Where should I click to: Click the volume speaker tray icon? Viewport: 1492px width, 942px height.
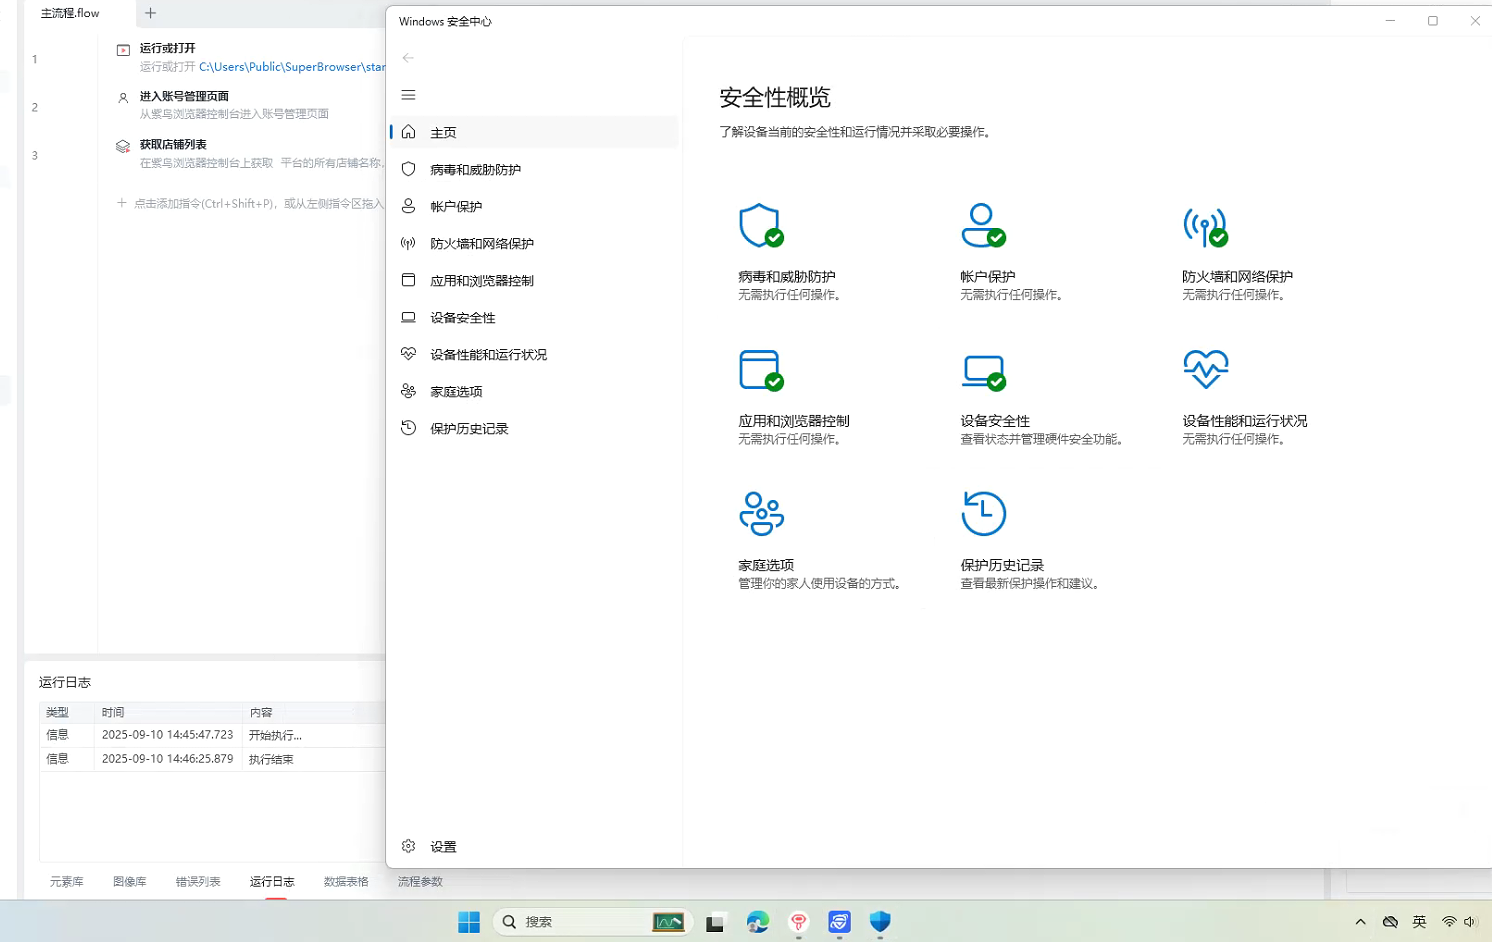tap(1470, 922)
